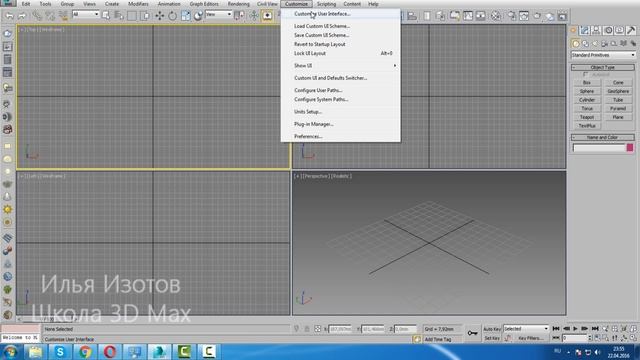Select the Select and Link tool
The width and height of the screenshot is (640, 360).
coord(37,16)
